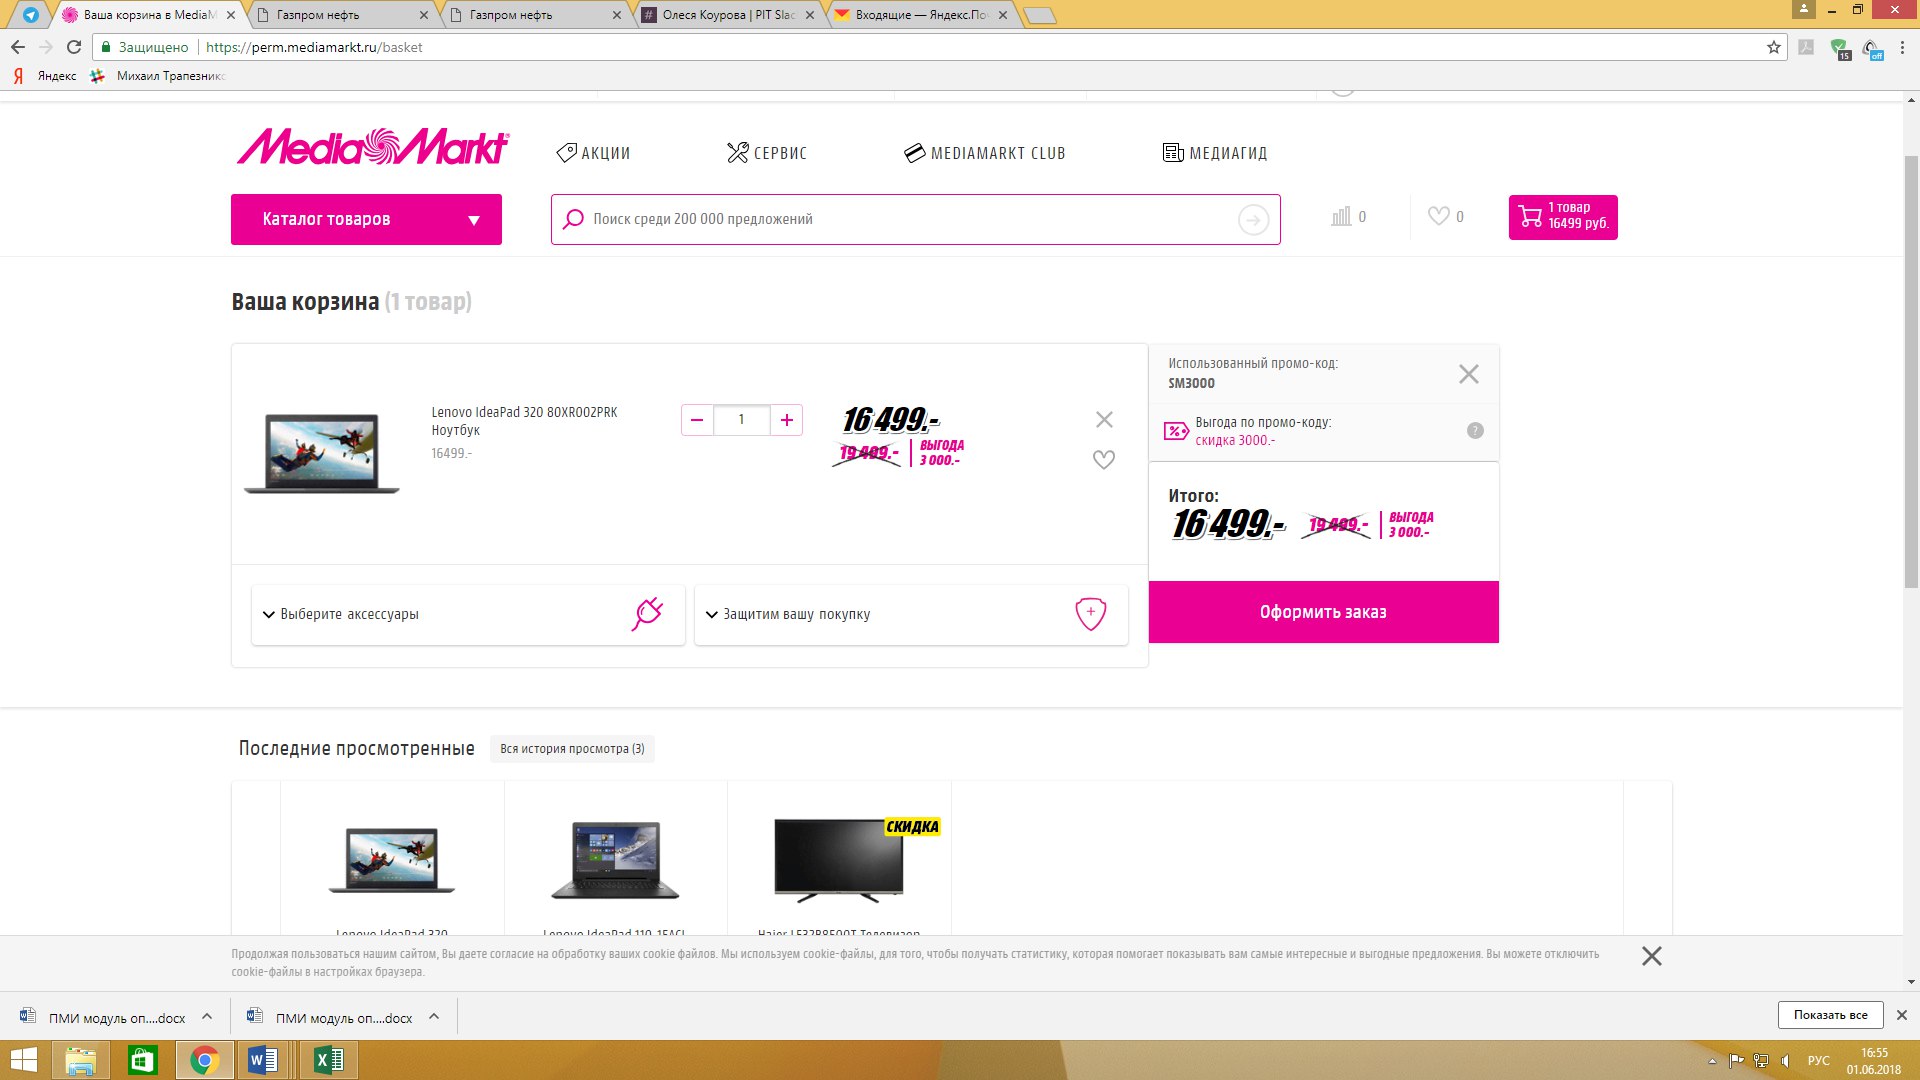1920x1080 pixels.
Task: Click the basket laptop thumbnail image
Action: tap(322, 453)
